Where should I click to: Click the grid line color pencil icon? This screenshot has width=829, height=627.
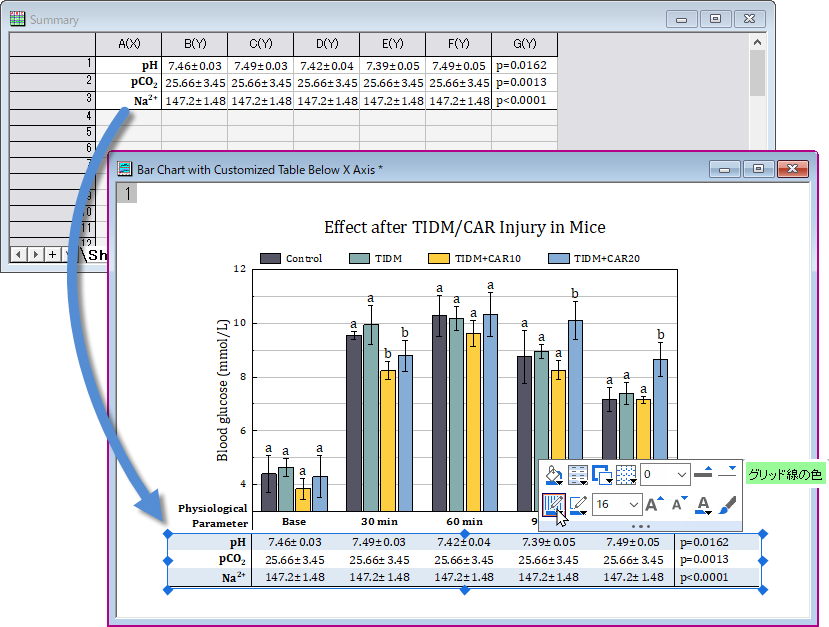click(554, 504)
